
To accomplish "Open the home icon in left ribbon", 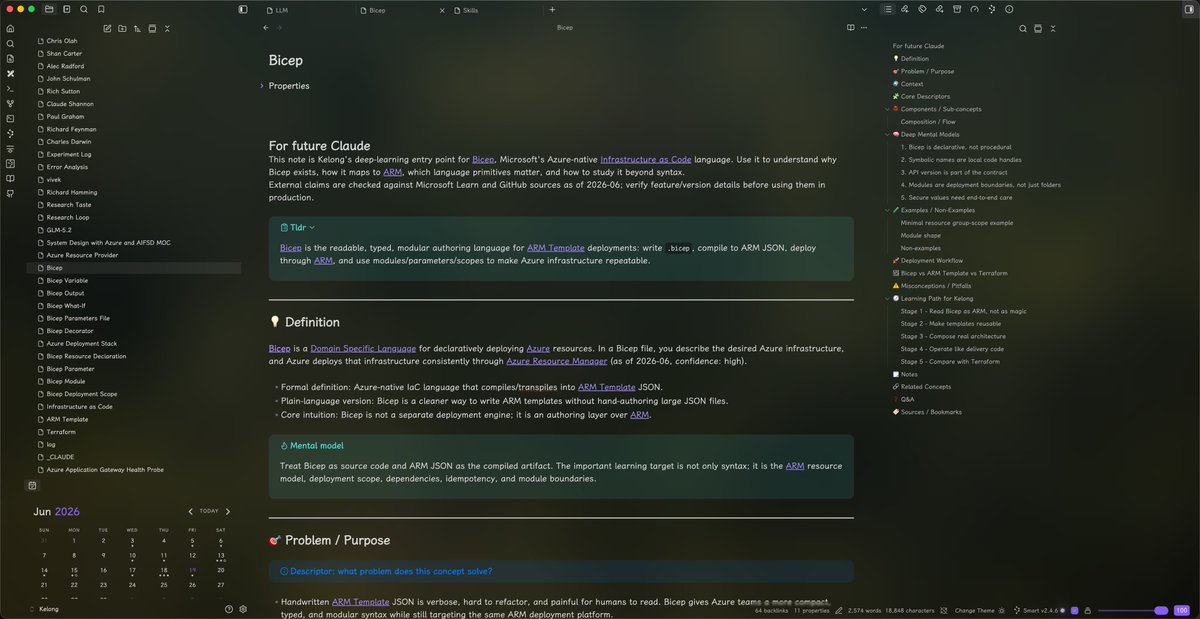I will [x=10, y=28].
